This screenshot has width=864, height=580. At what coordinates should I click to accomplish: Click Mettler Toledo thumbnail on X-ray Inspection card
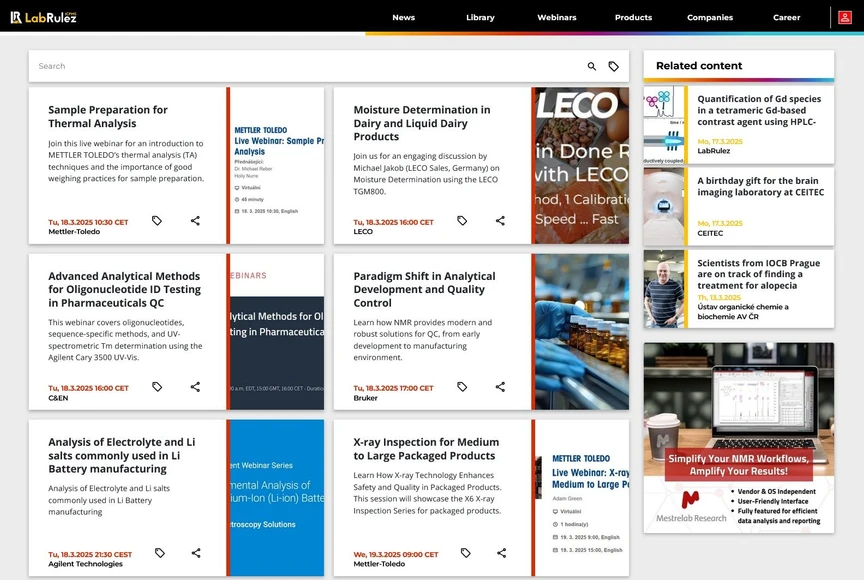coord(582,498)
